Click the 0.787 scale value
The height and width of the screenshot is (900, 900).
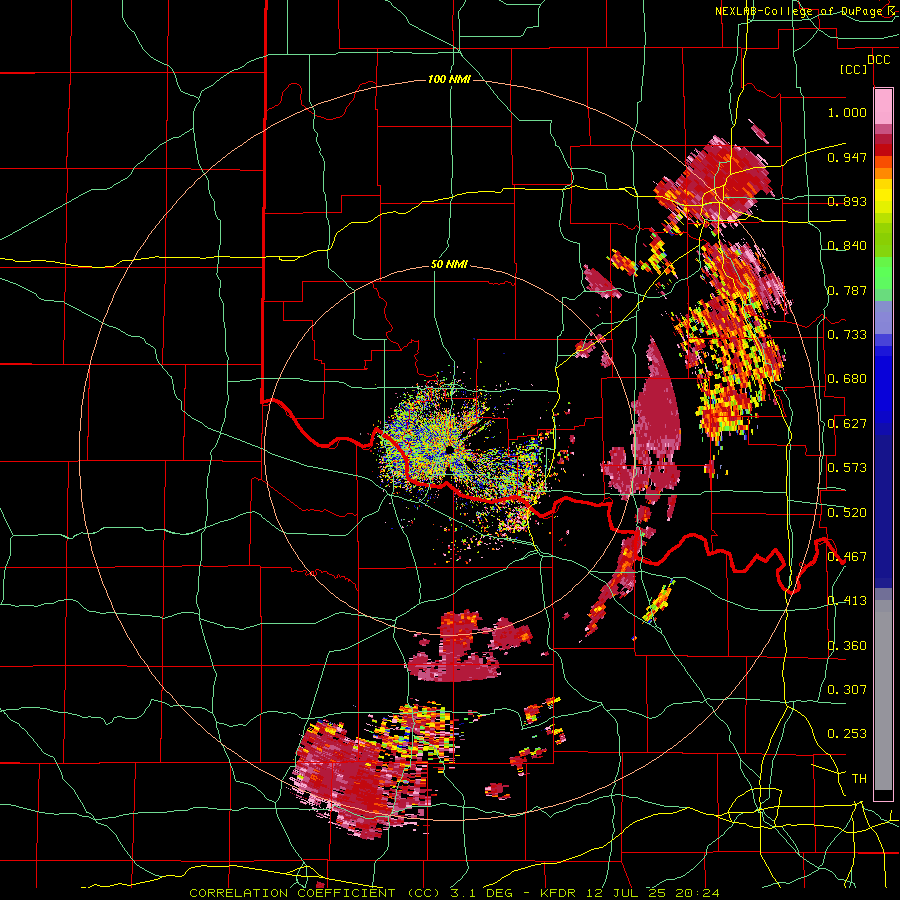click(847, 290)
